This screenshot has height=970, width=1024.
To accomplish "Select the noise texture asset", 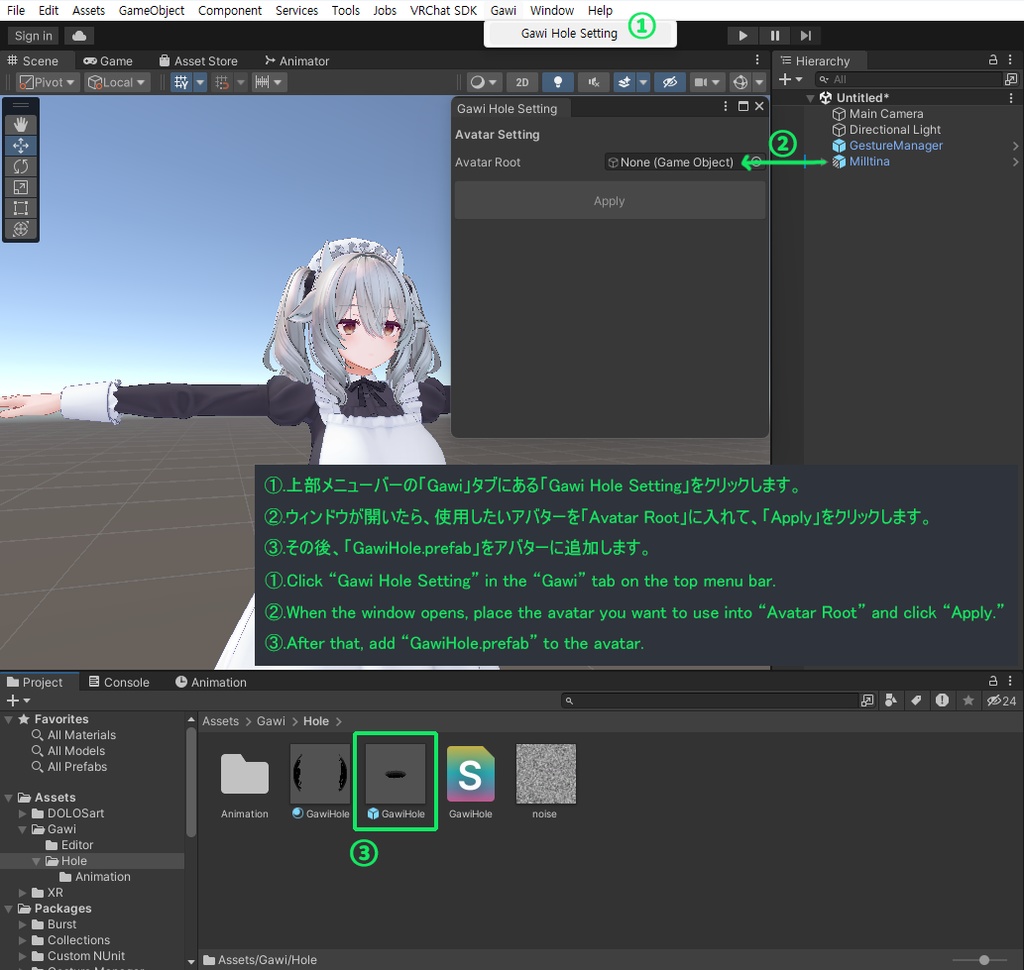I will [545, 781].
